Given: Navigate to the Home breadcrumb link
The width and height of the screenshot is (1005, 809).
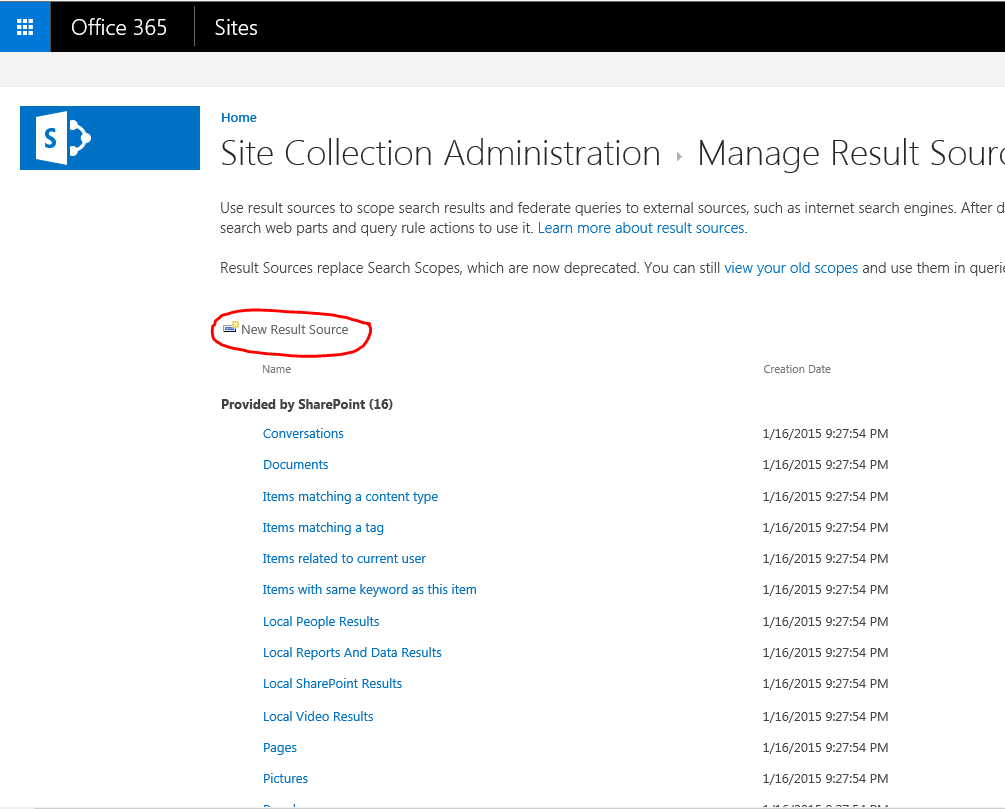Looking at the screenshot, I should pos(238,117).
